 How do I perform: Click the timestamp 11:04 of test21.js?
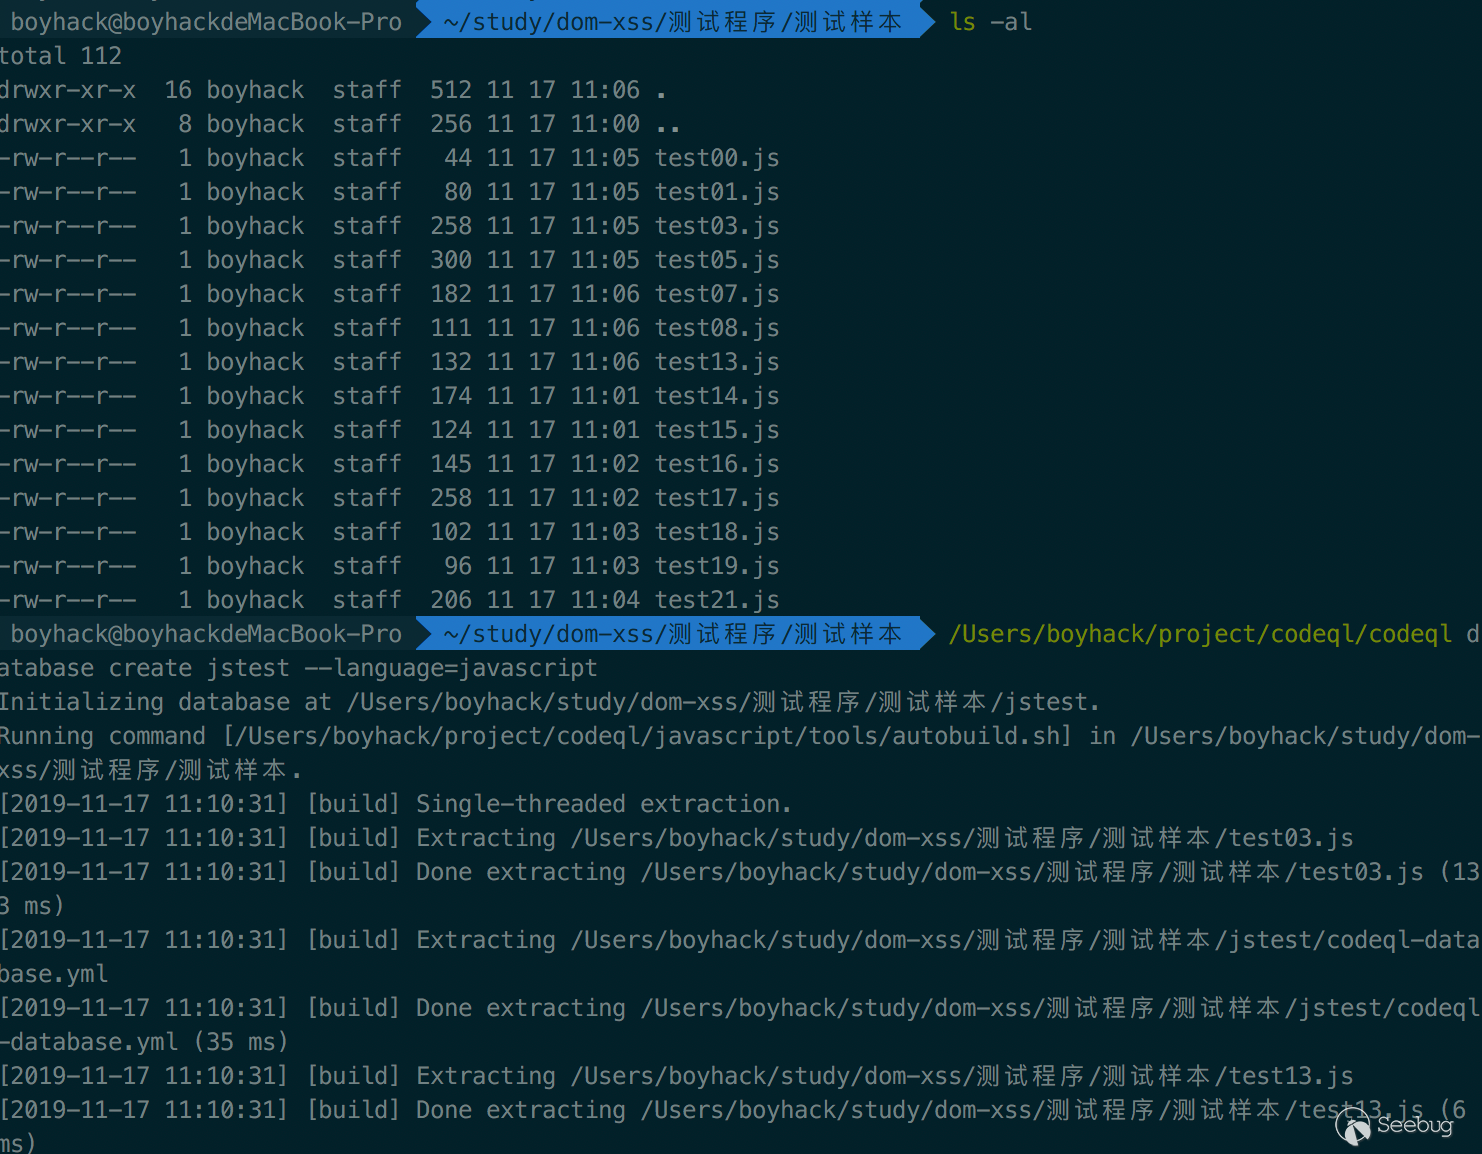(x=605, y=600)
